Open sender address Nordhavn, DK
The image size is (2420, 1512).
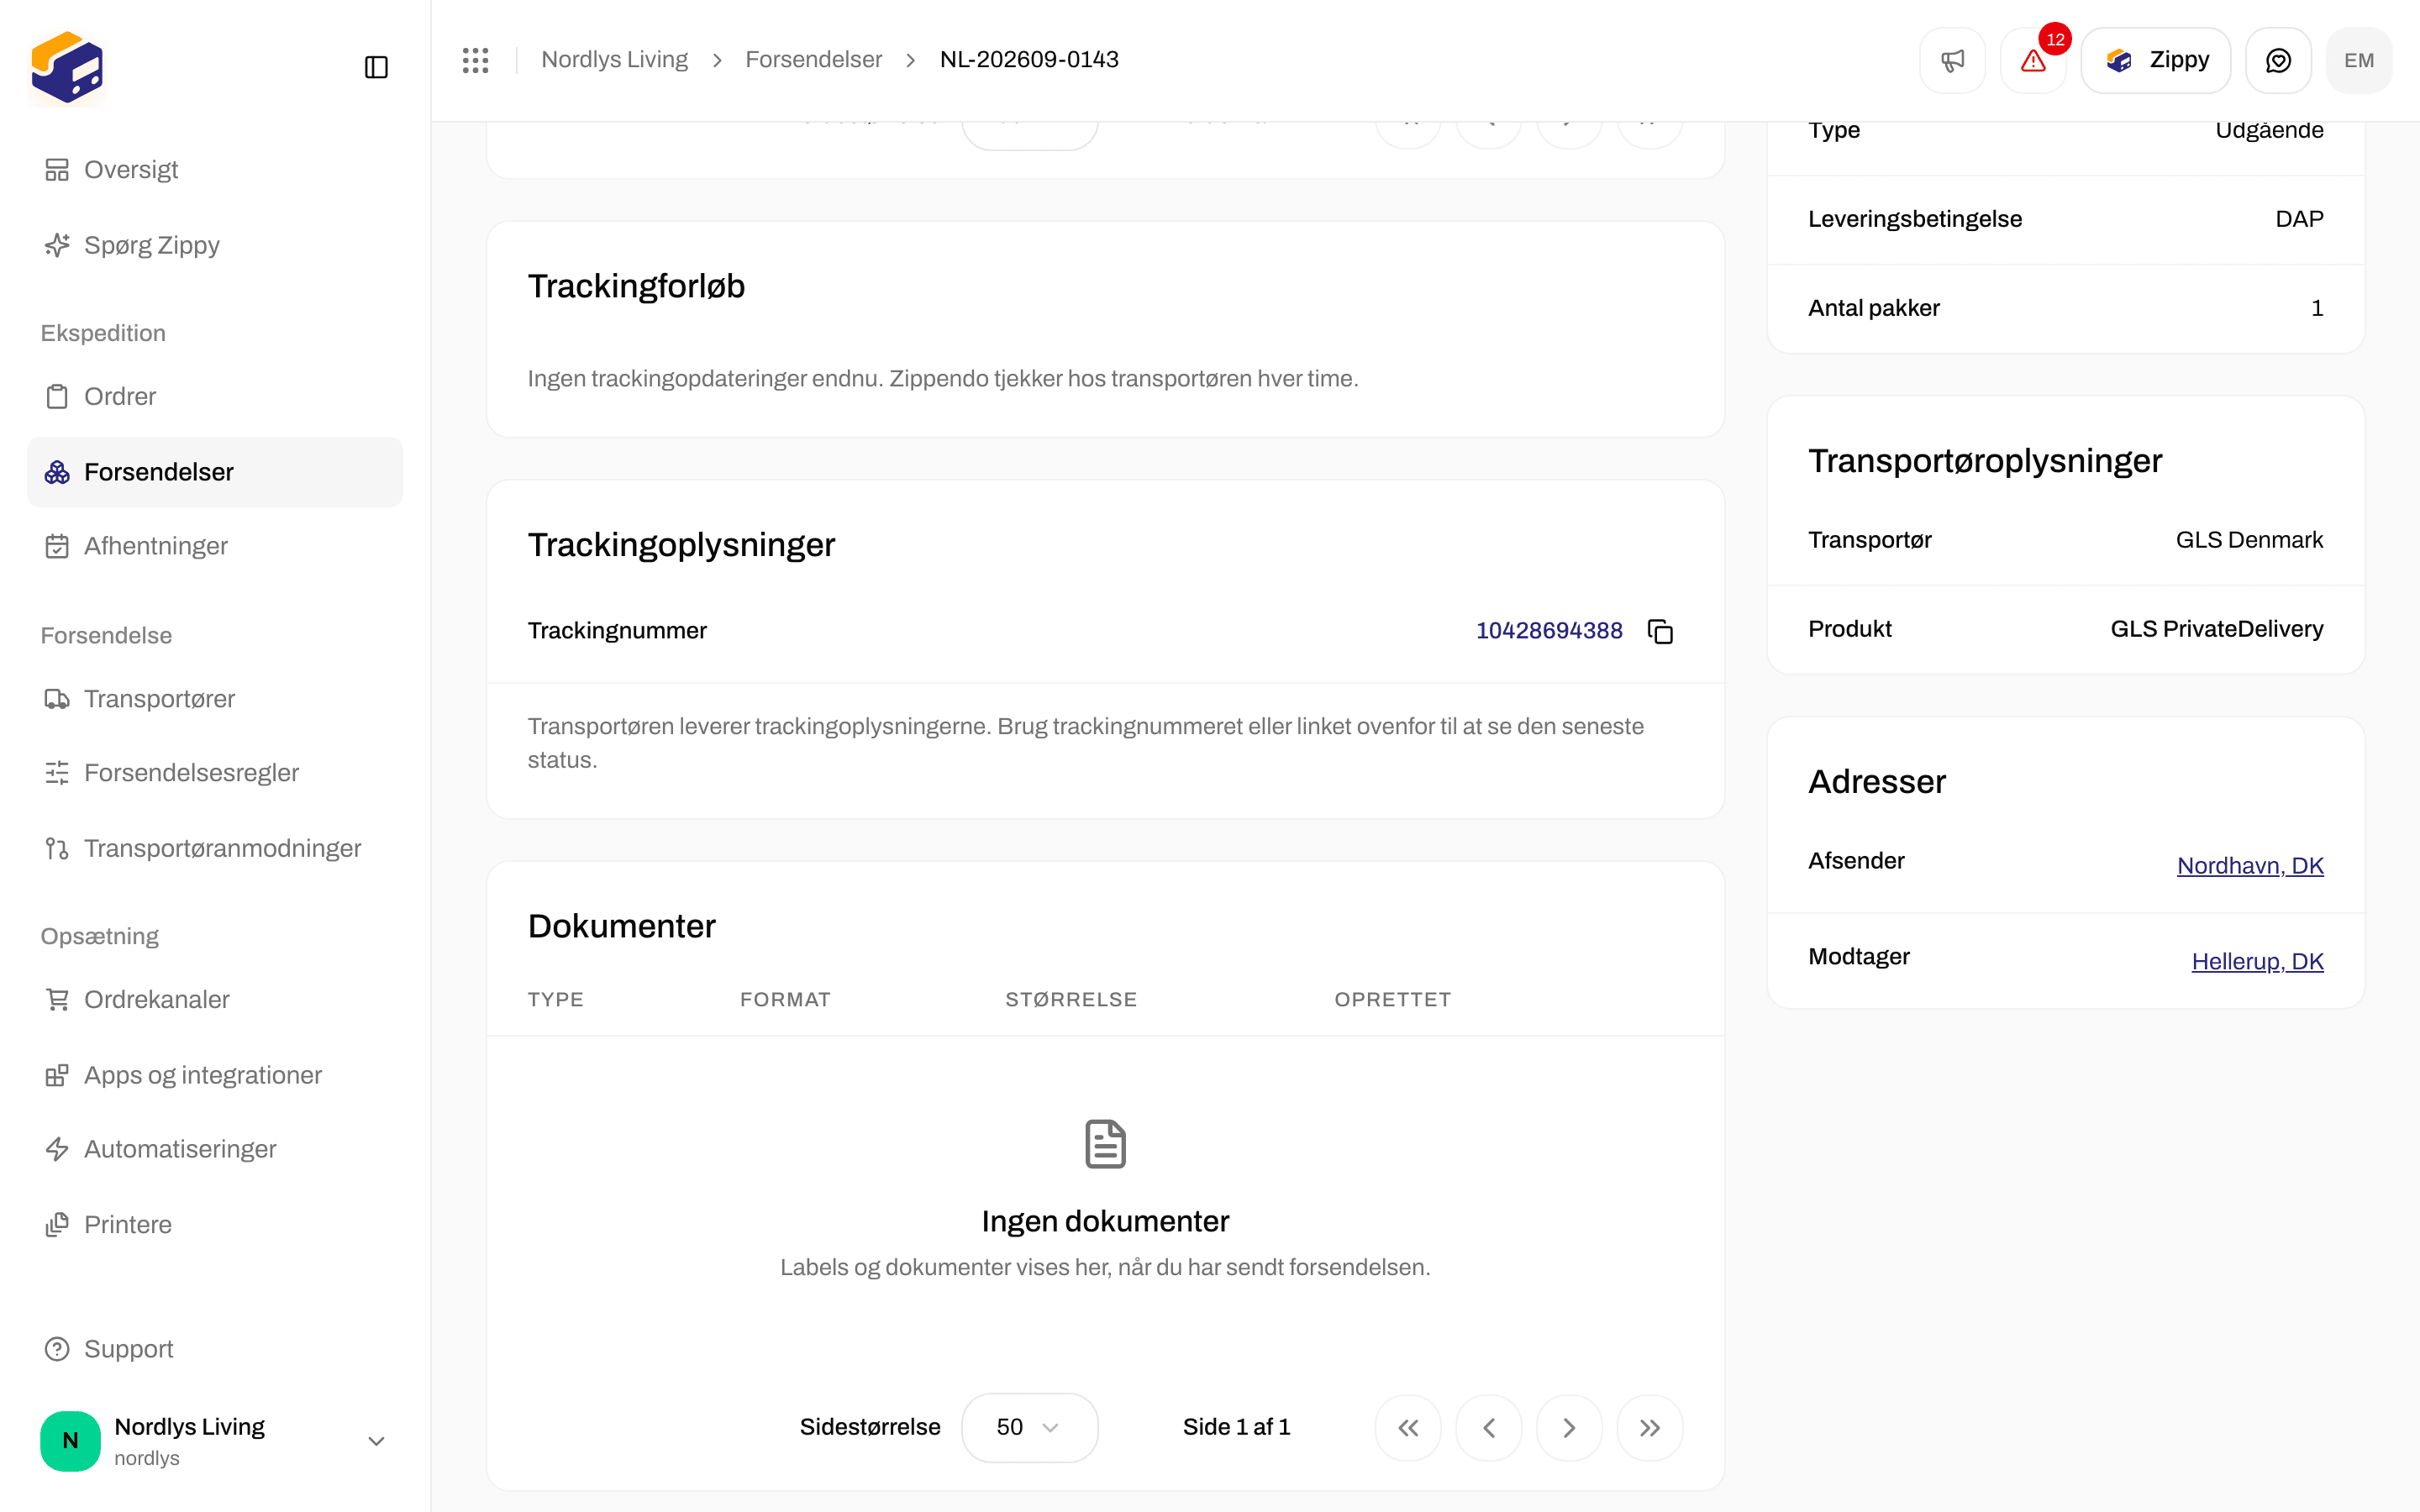[2250, 866]
